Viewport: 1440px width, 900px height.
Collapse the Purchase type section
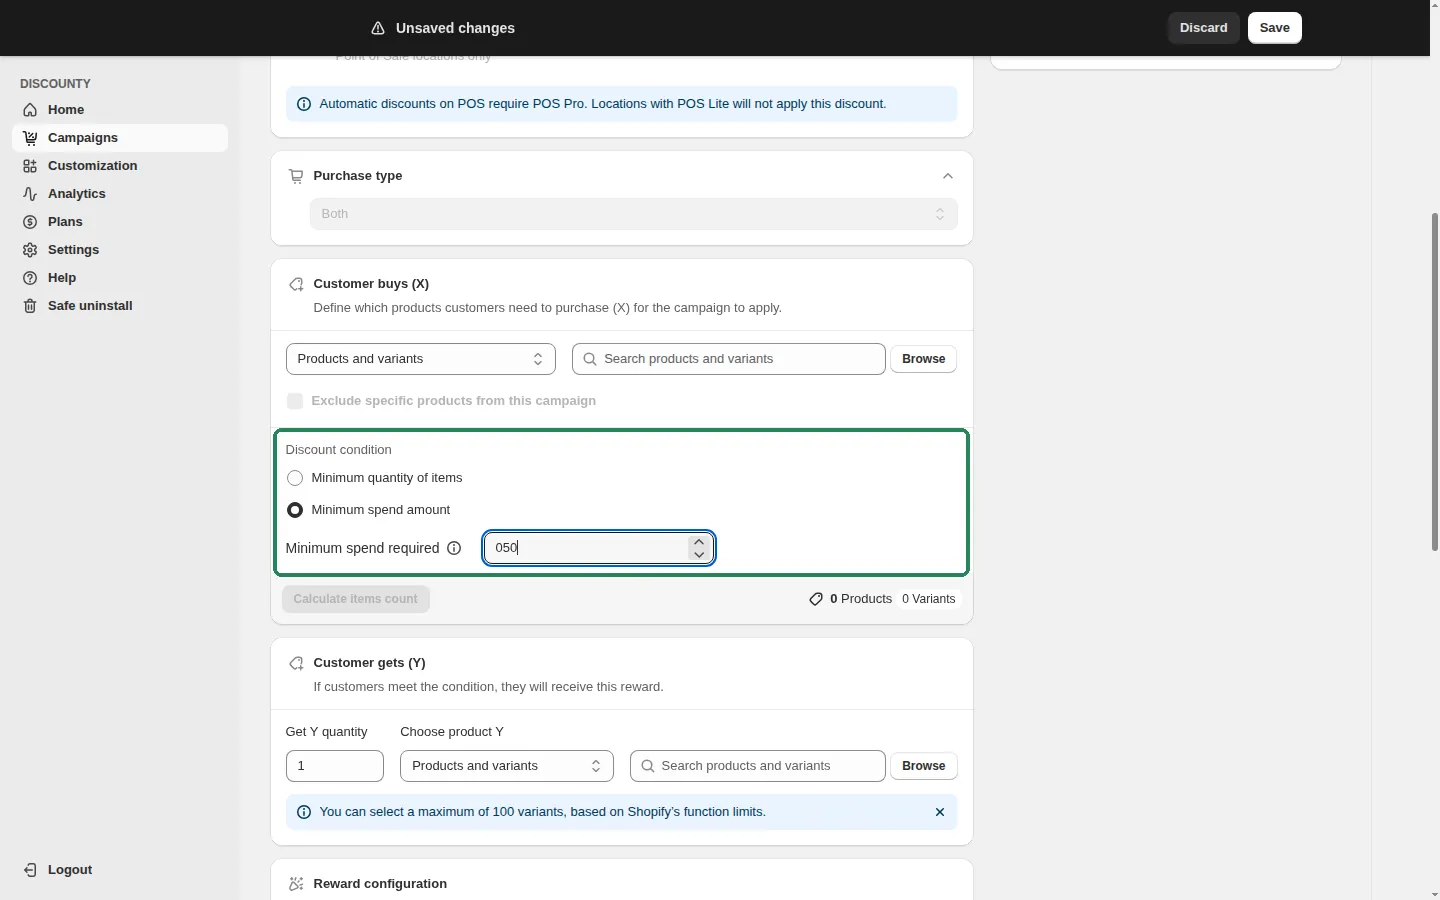947,176
